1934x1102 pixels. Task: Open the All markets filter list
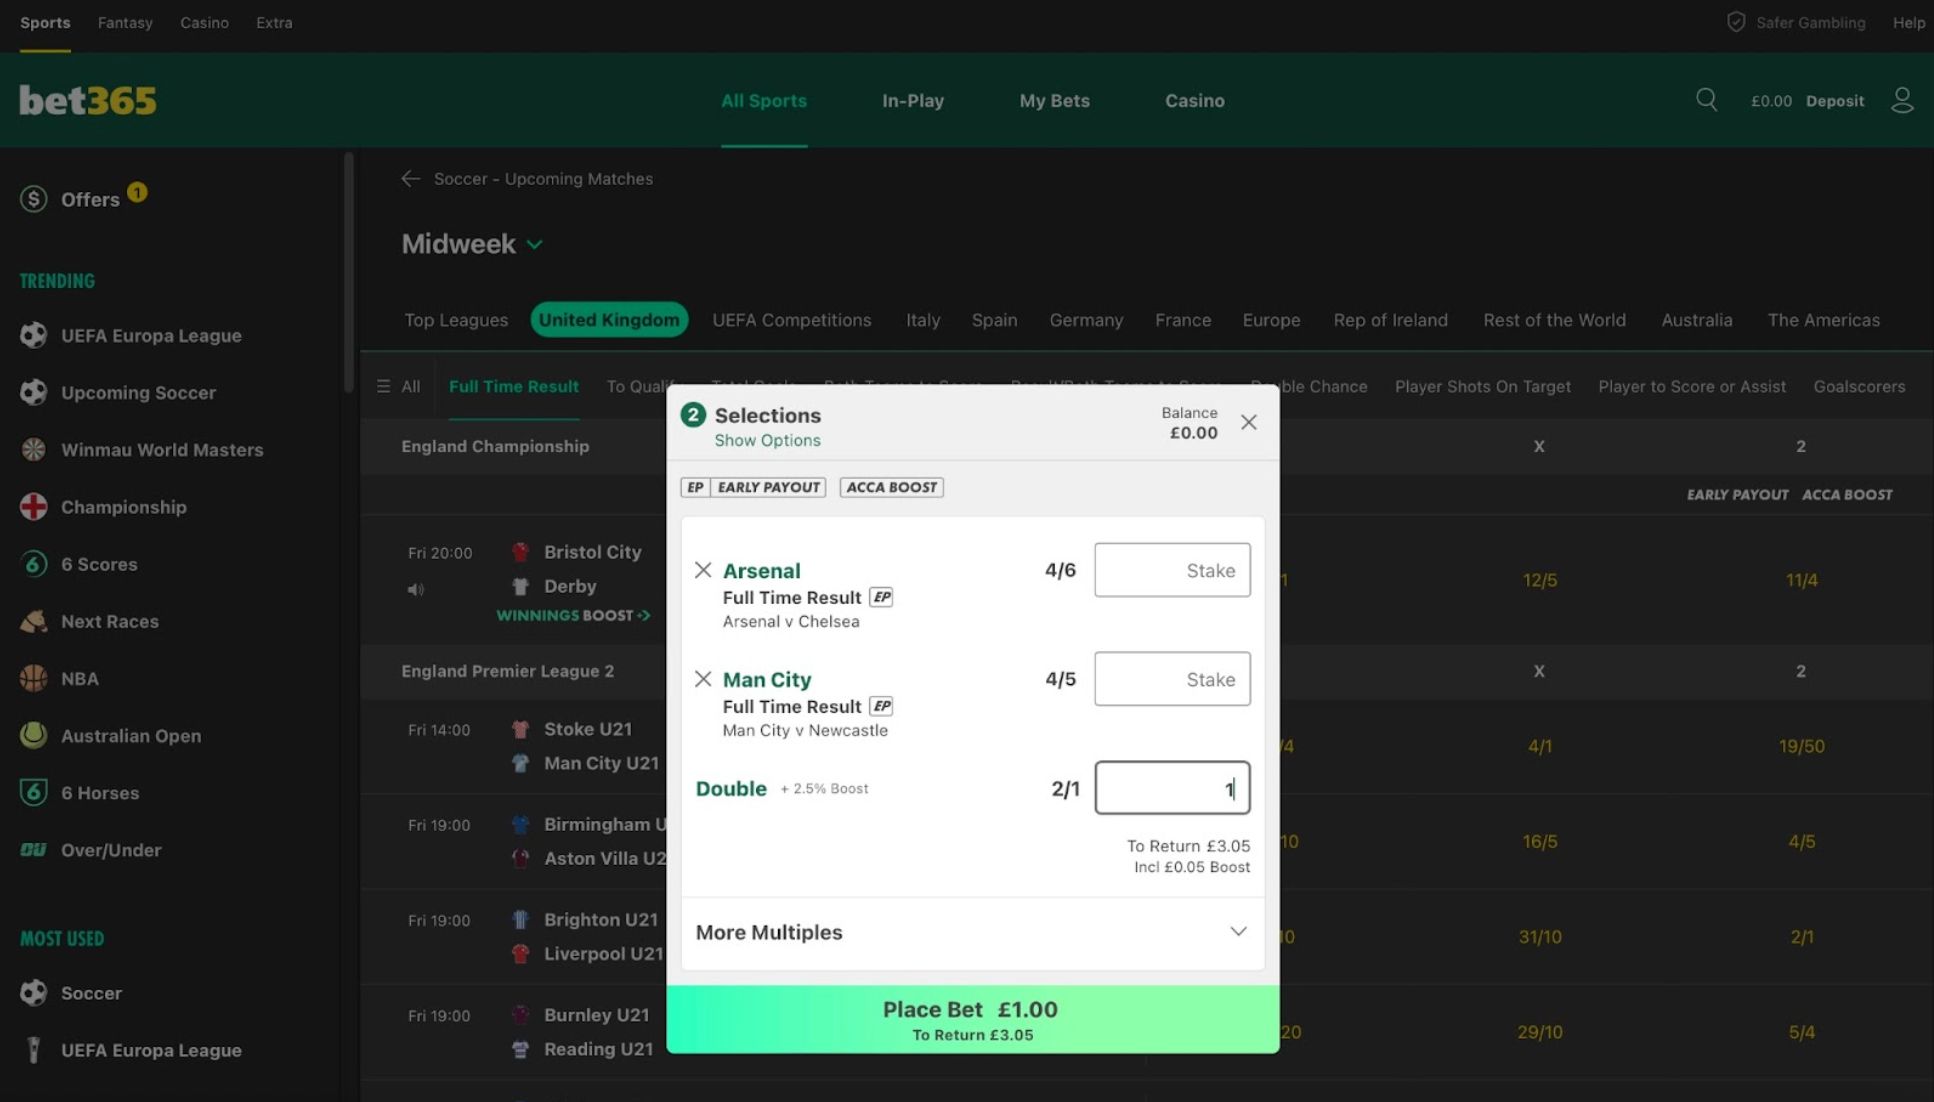[x=398, y=386]
